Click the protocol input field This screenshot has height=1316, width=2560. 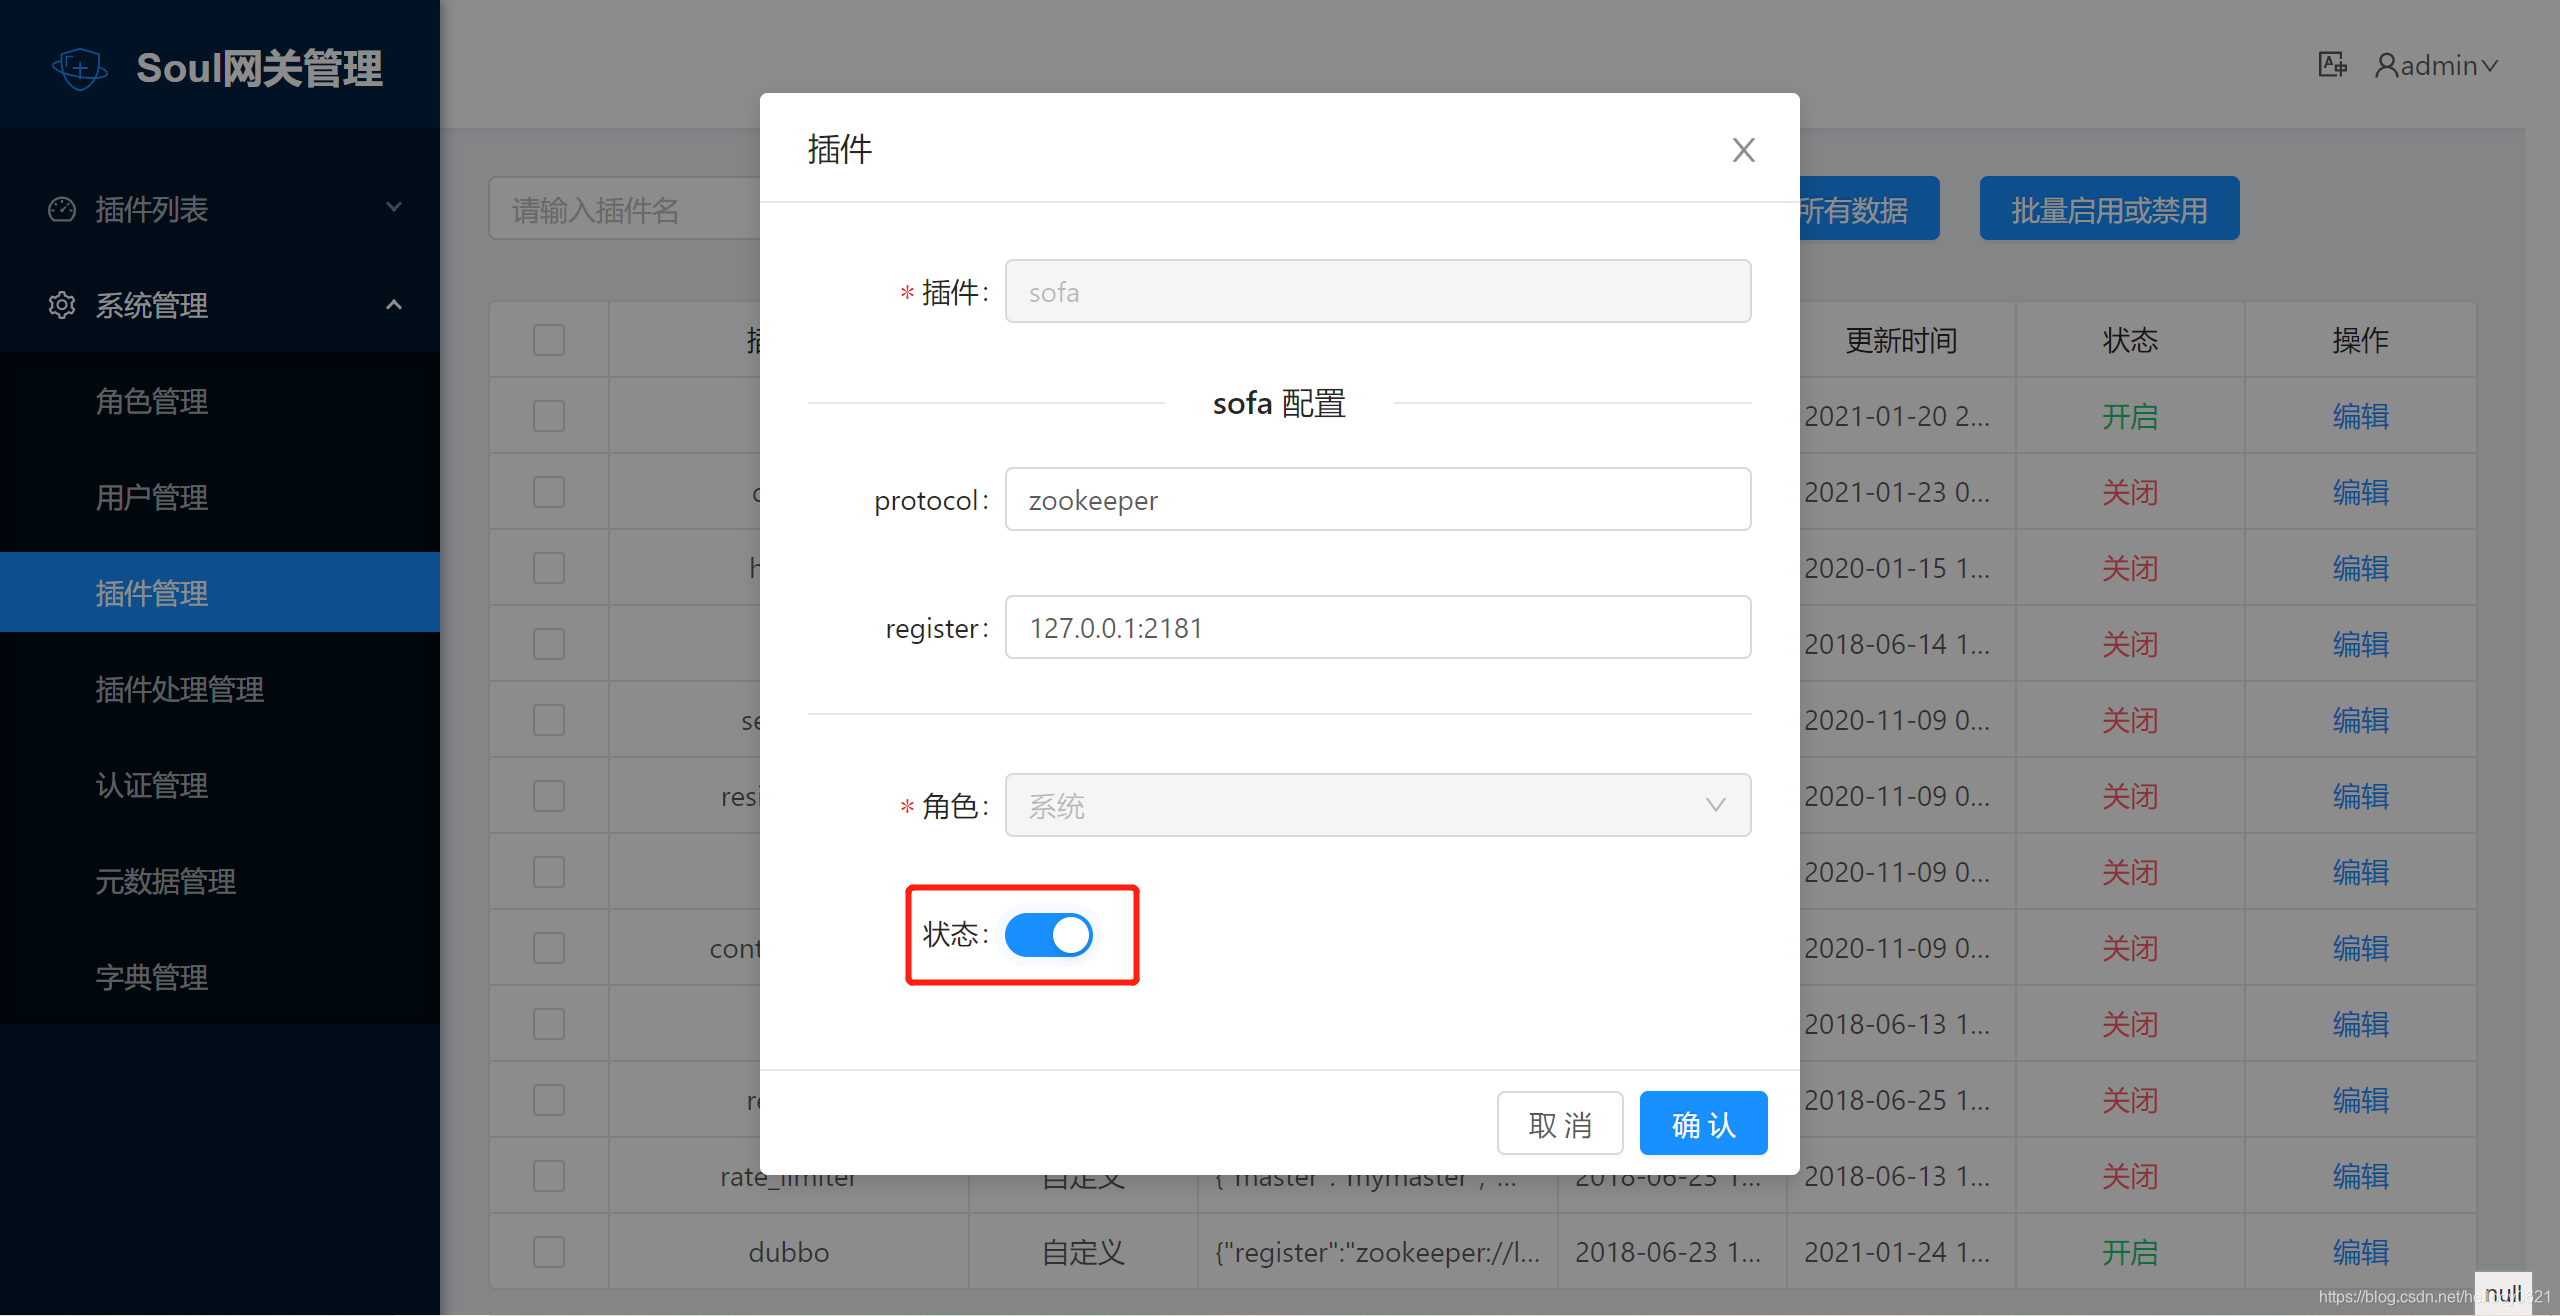coord(1377,499)
